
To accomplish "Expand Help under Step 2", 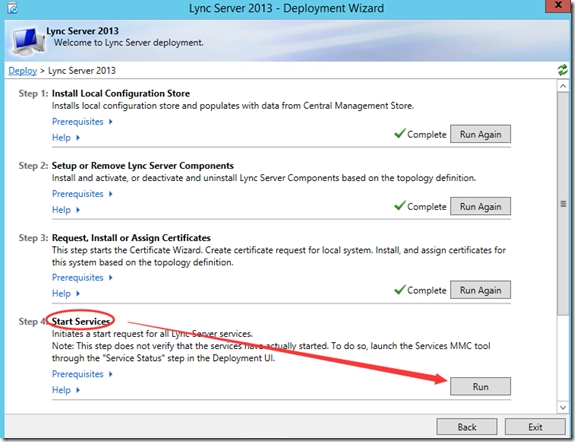I will pyautogui.click(x=66, y=210).
